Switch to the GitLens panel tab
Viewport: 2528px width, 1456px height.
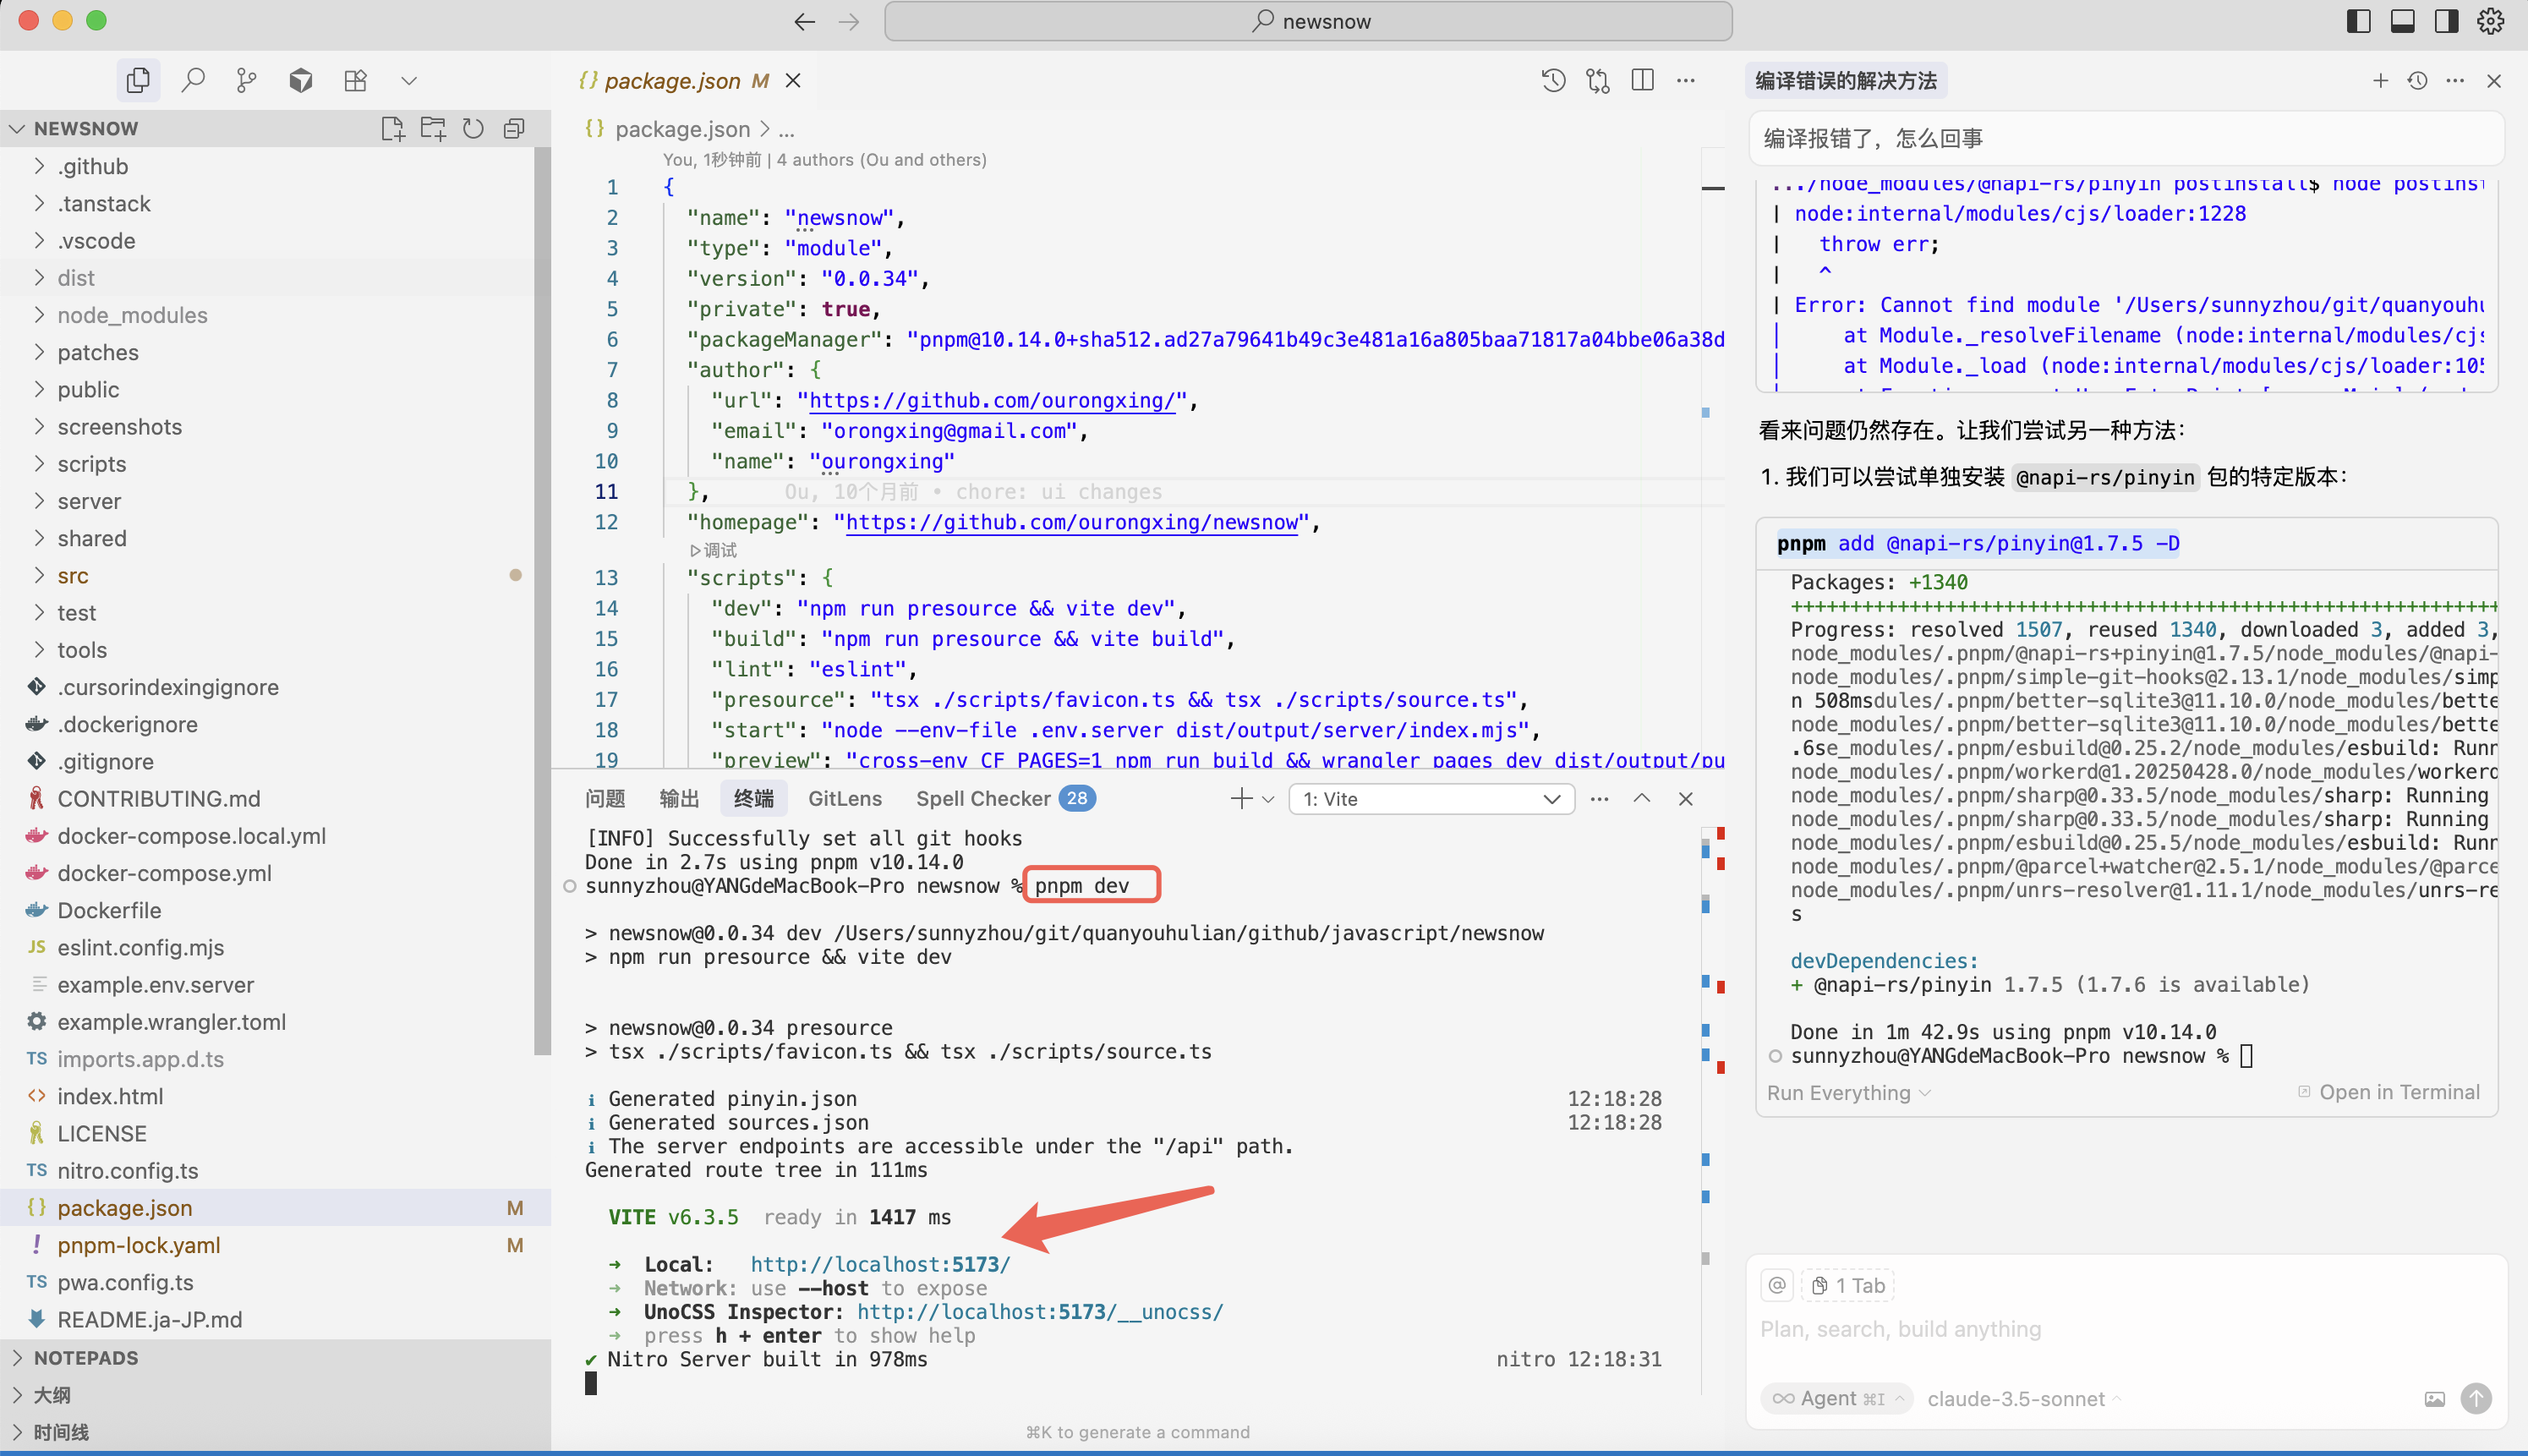(x=845, y=798)
